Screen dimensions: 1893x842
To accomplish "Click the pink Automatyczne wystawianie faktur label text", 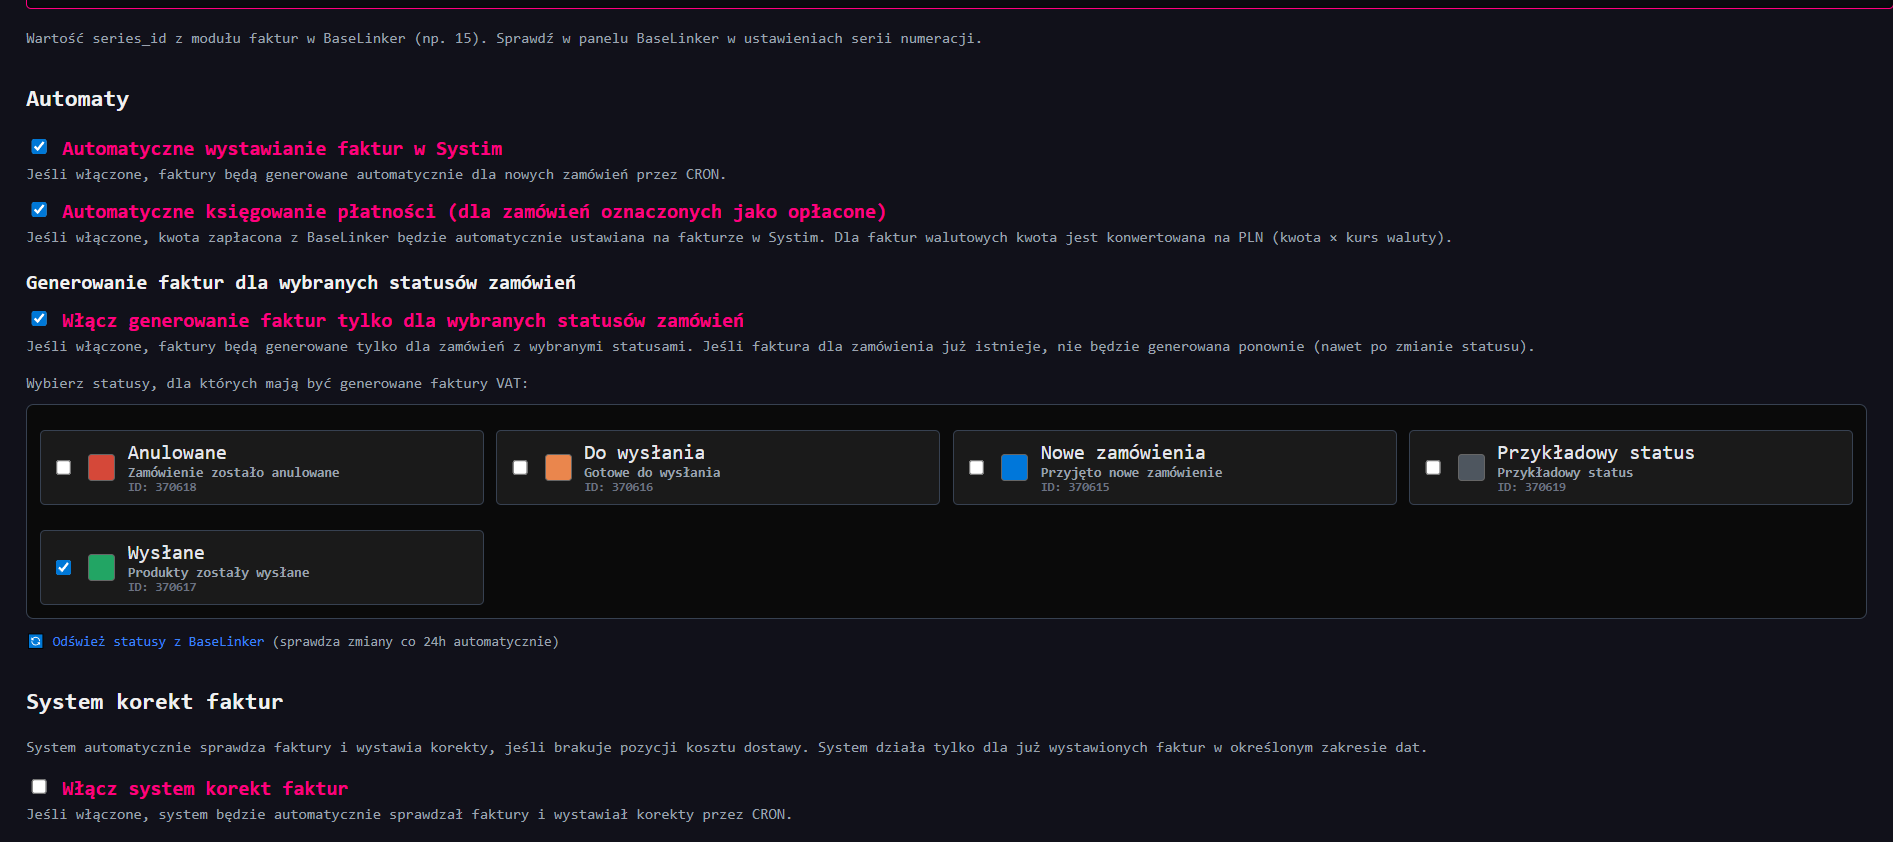I will [282, 149].
